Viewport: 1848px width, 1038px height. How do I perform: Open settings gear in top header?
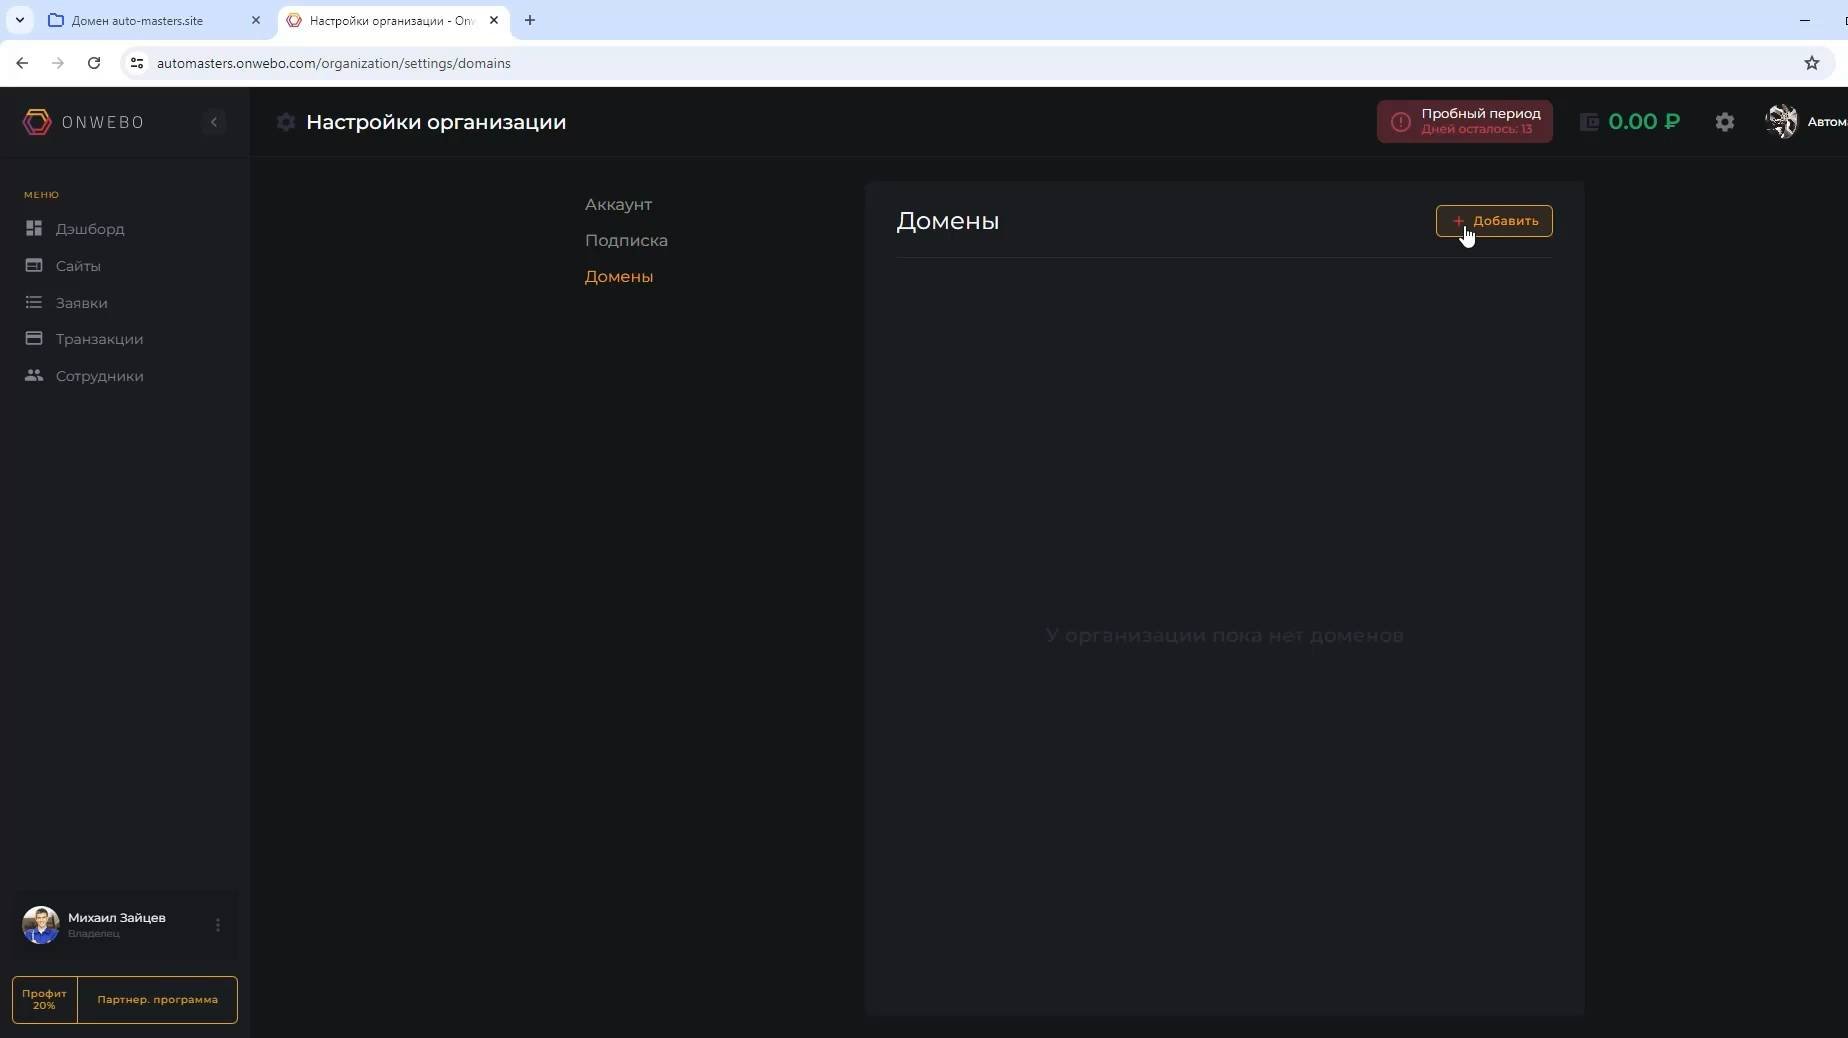click(x=1725, y=122)
